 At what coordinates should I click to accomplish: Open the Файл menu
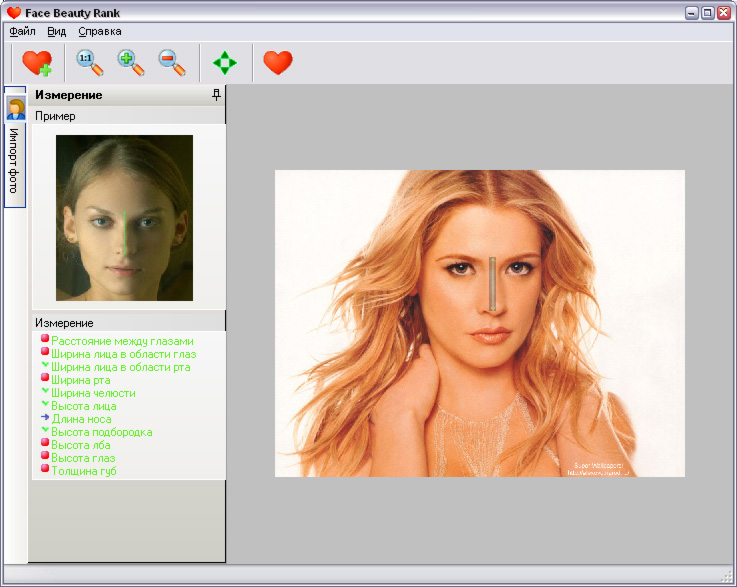22,31
